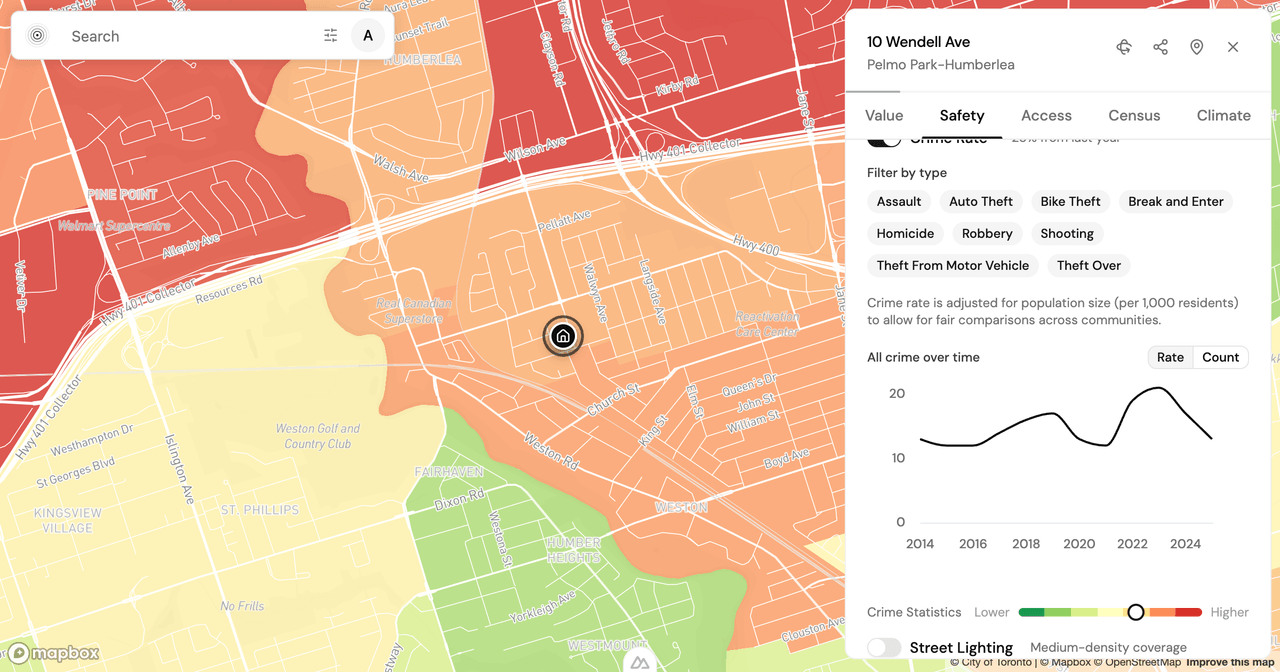Click the location pin icon in panel header
The width and height of the screenshot is (1280, 672).
[x=1196, y=47]
